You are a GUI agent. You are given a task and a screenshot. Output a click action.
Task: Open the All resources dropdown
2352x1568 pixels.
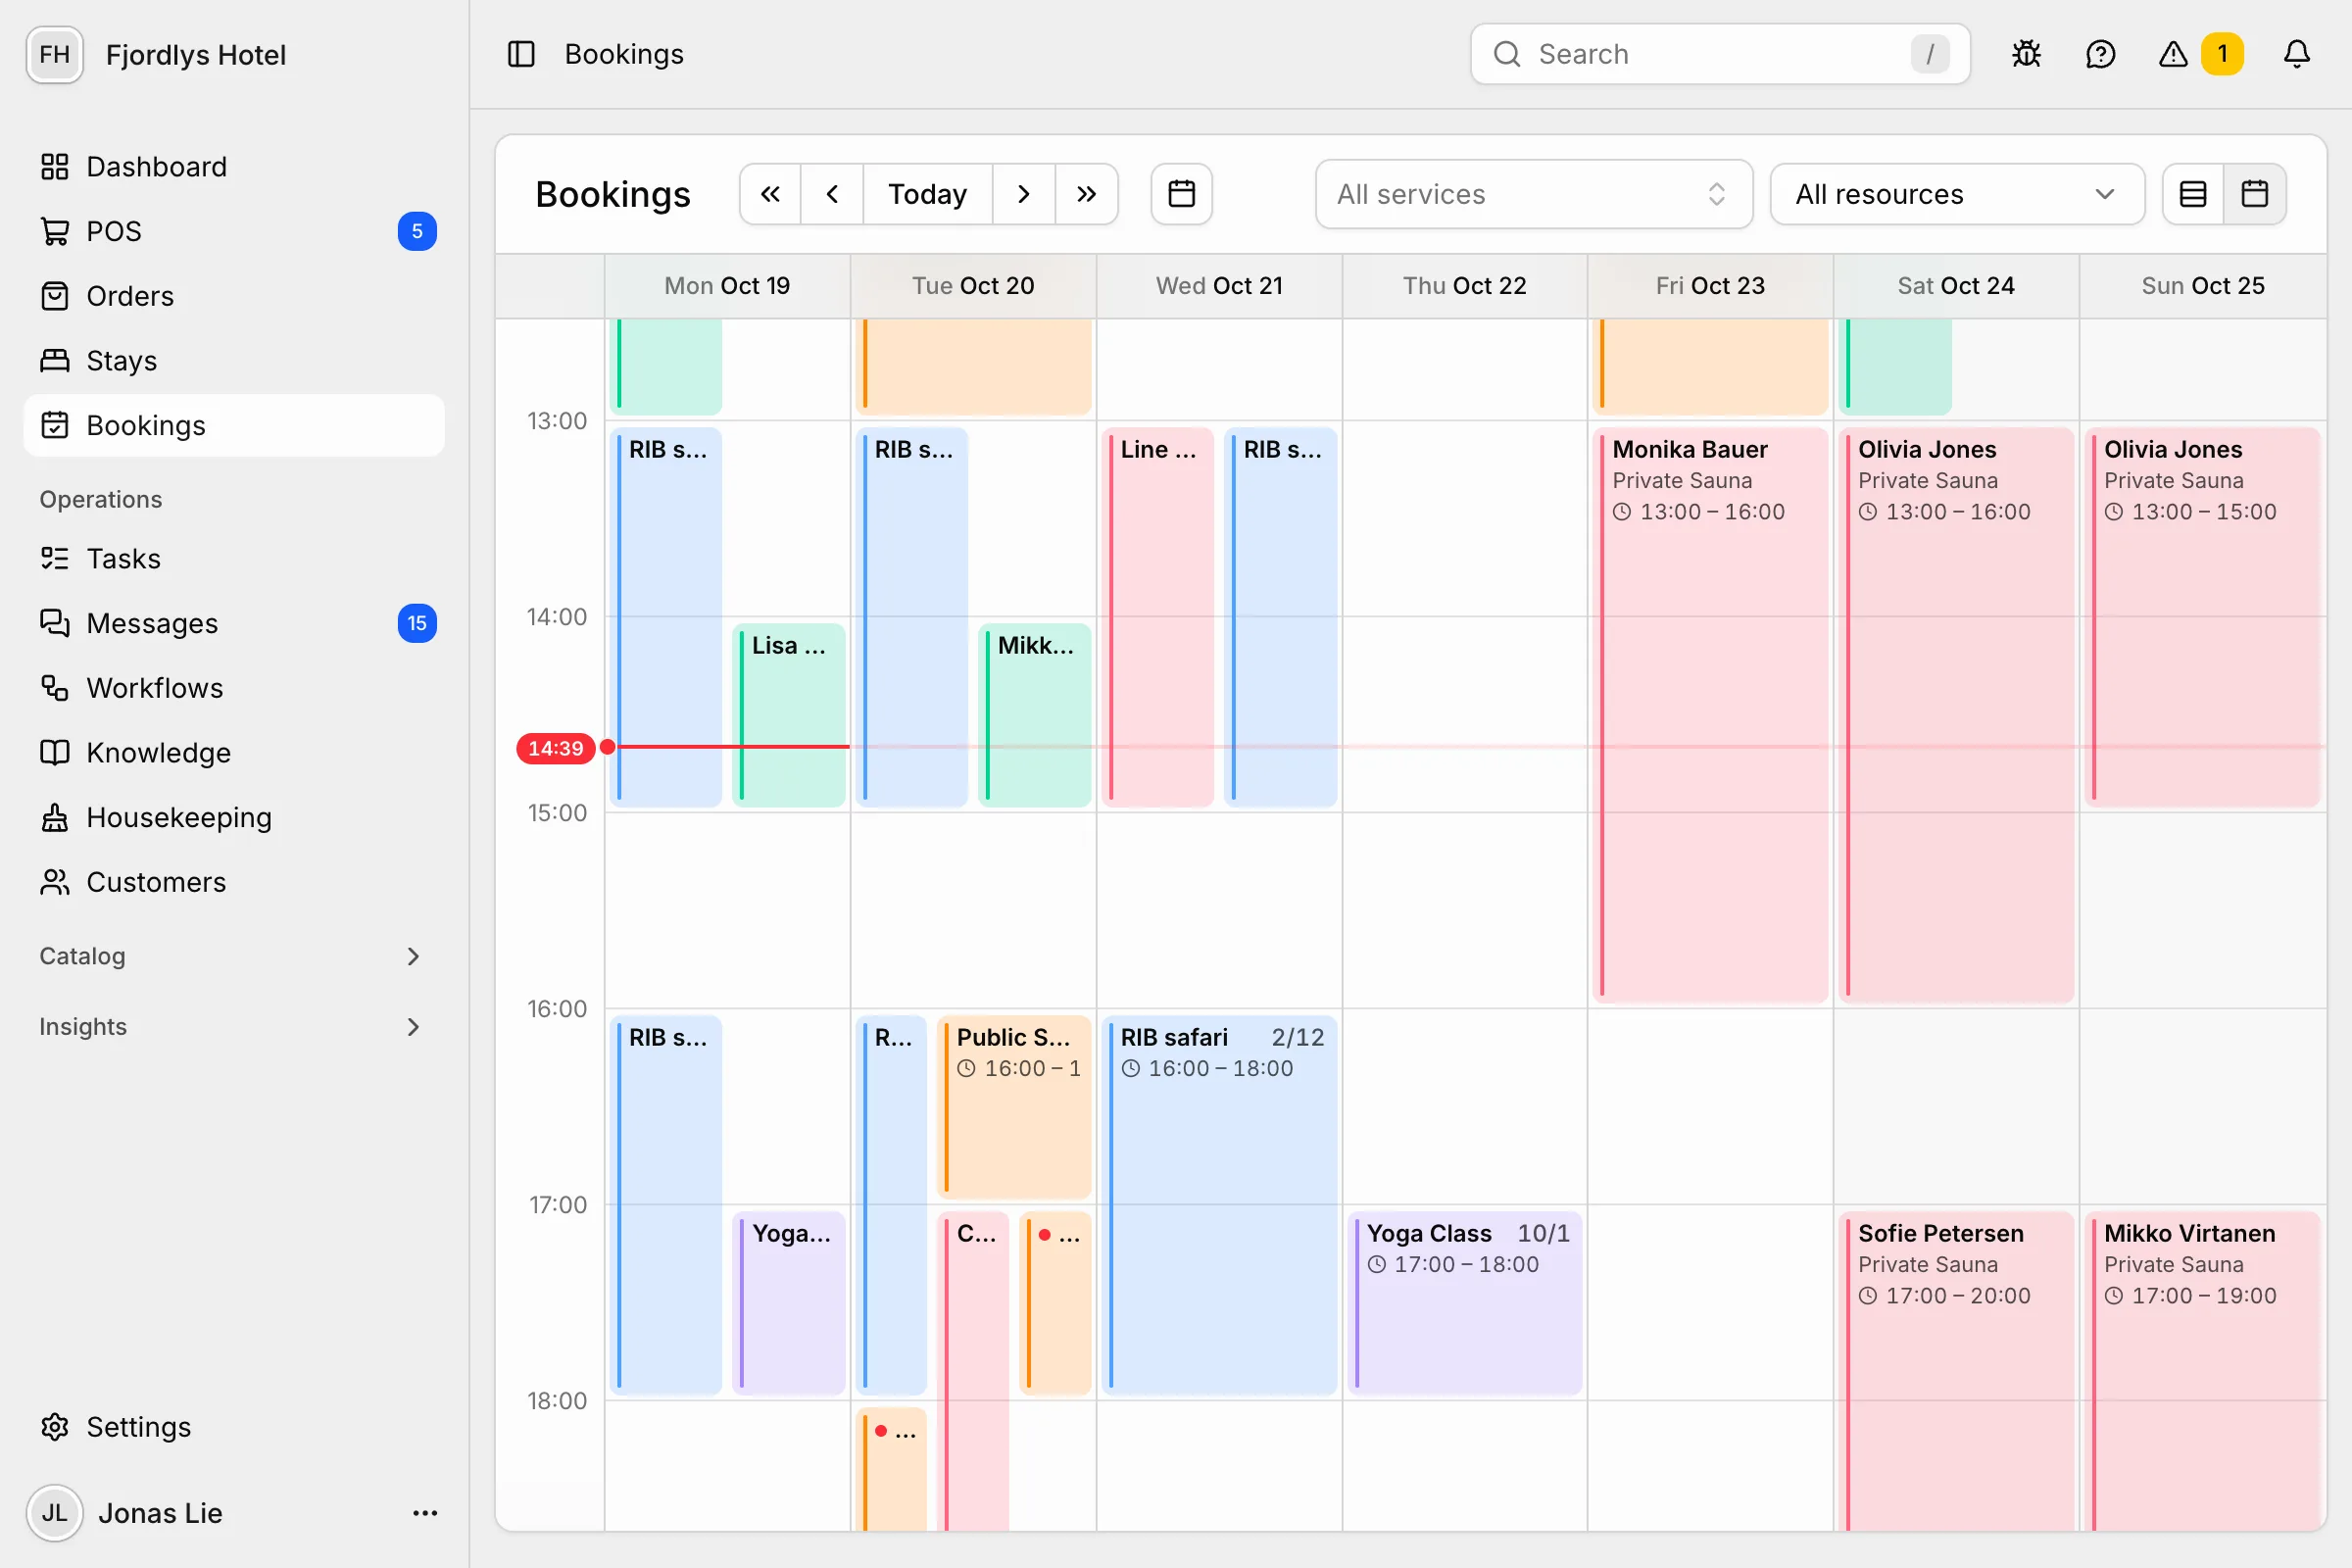tap(1957, 194)
